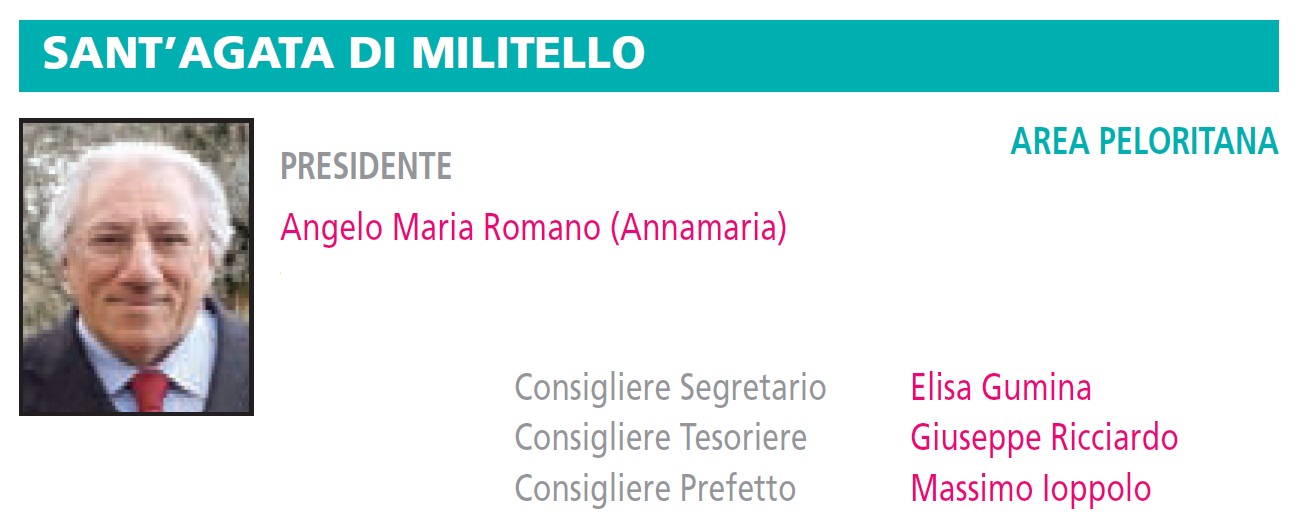Open the Elisa Gumina name link
The width and height of the screenshot is (1299, 532).
[x=1001, y=387]
